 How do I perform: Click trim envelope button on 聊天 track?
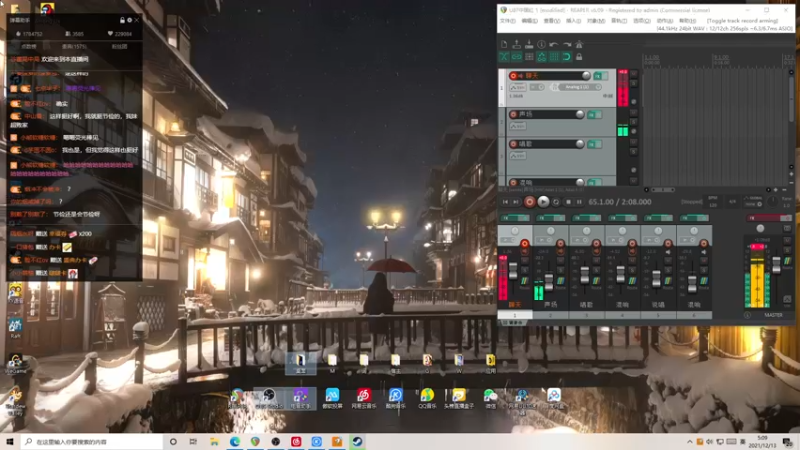pyautogui.click(x=517, y=87)
